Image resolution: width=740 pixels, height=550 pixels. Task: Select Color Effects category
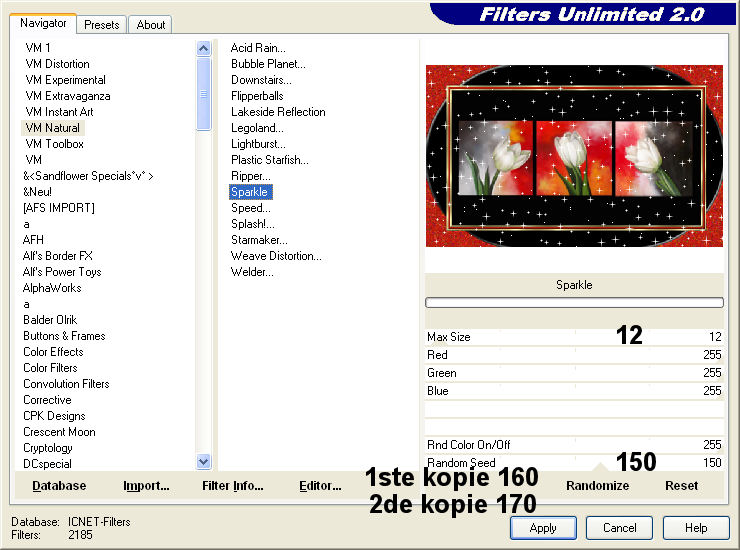pos(53,352)
